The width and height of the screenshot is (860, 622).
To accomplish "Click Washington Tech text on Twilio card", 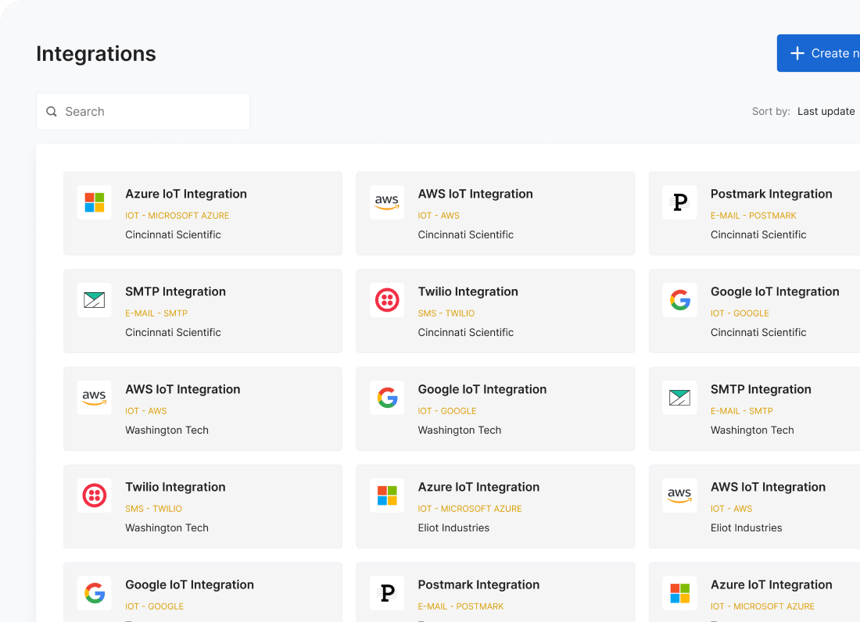I will click(167, 528).
